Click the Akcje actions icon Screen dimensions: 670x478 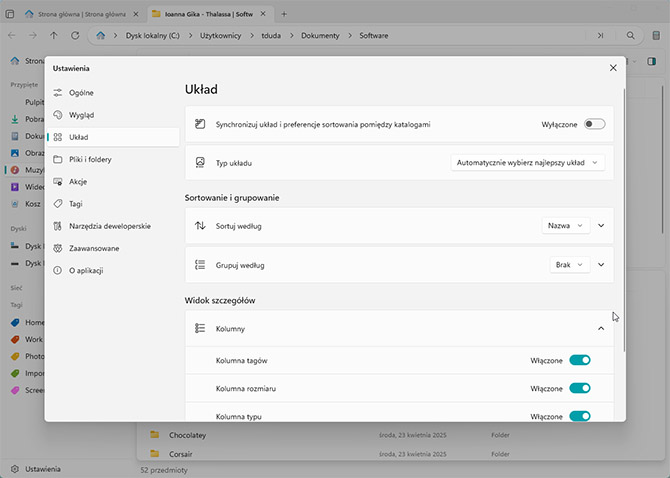[59, 182]
